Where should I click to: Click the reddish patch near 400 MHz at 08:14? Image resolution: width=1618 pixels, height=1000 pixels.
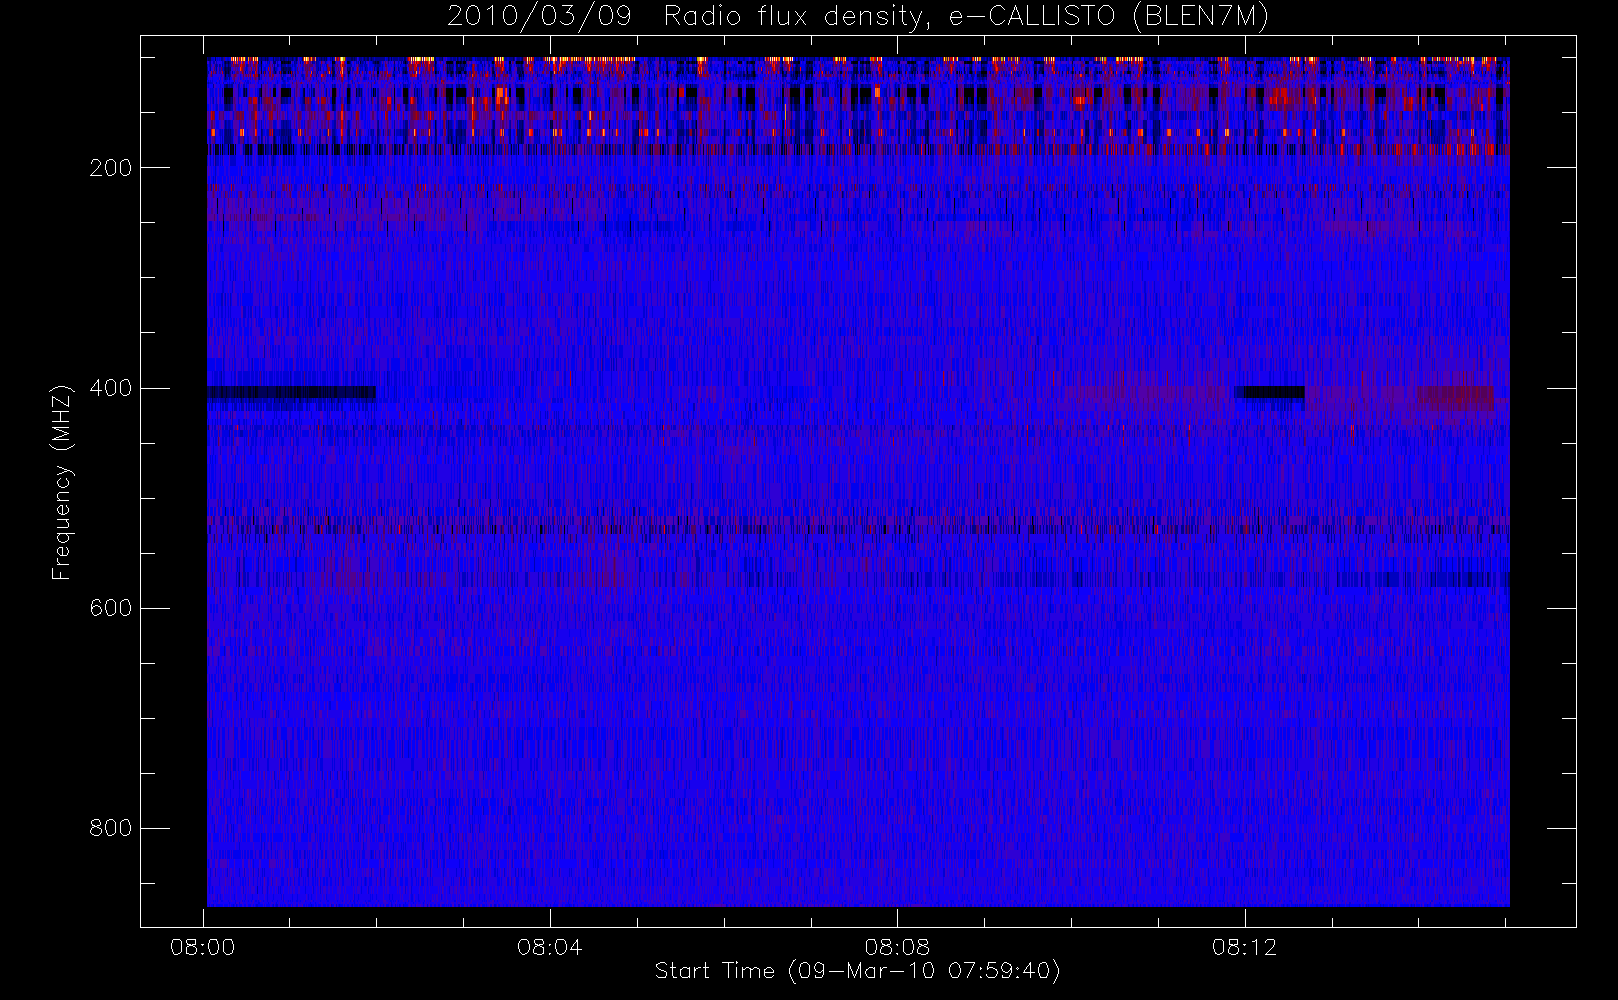1455,398
